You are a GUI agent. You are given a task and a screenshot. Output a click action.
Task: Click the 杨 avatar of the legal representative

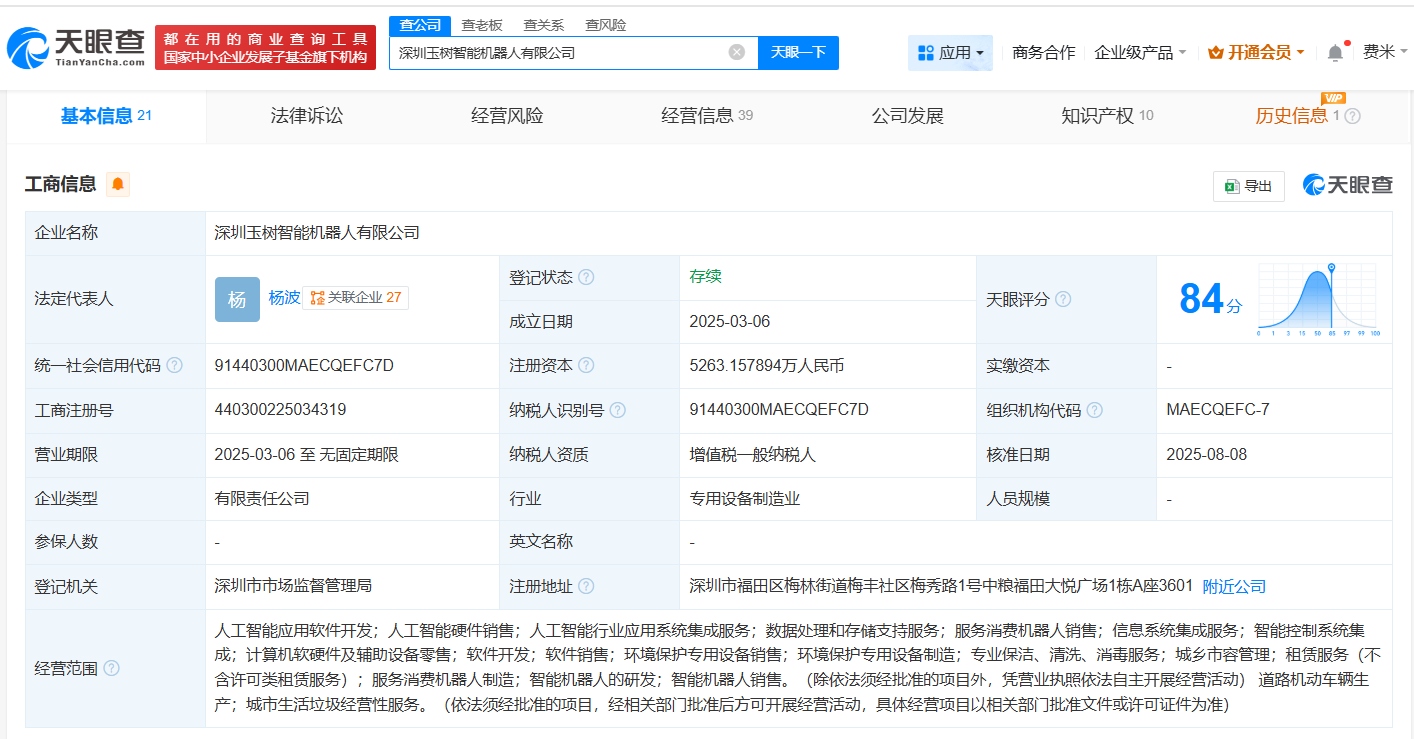[x=236, y=299]
